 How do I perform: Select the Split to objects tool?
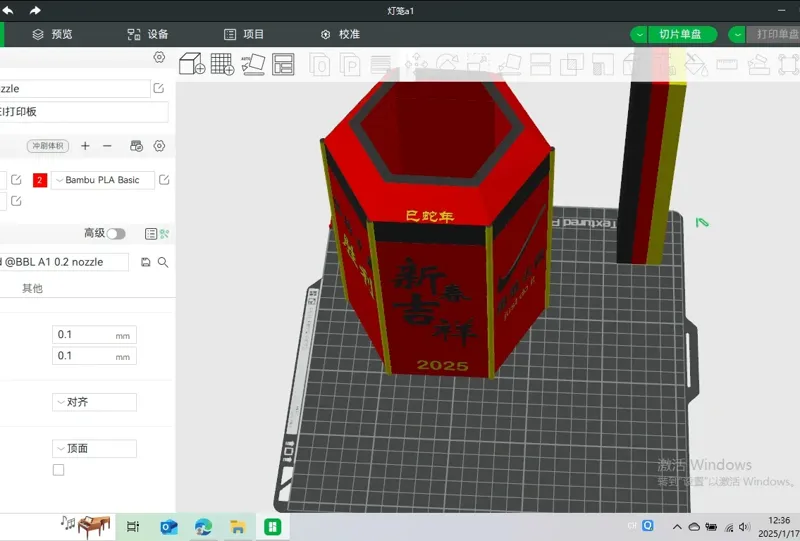pyautogui.click(x=320, y=65)
